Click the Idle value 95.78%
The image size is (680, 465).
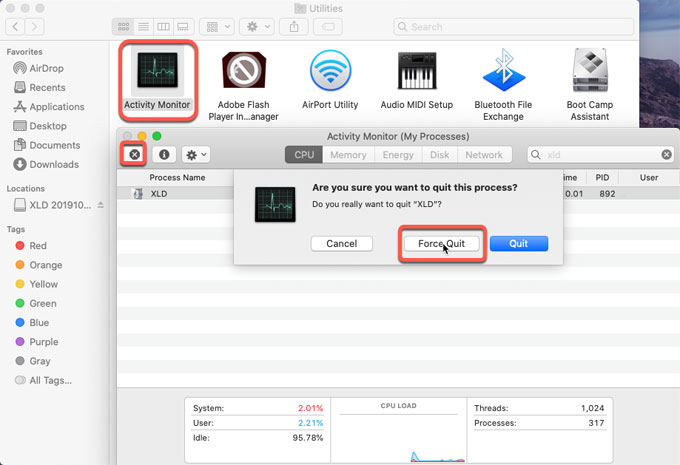tap(307, 438)
